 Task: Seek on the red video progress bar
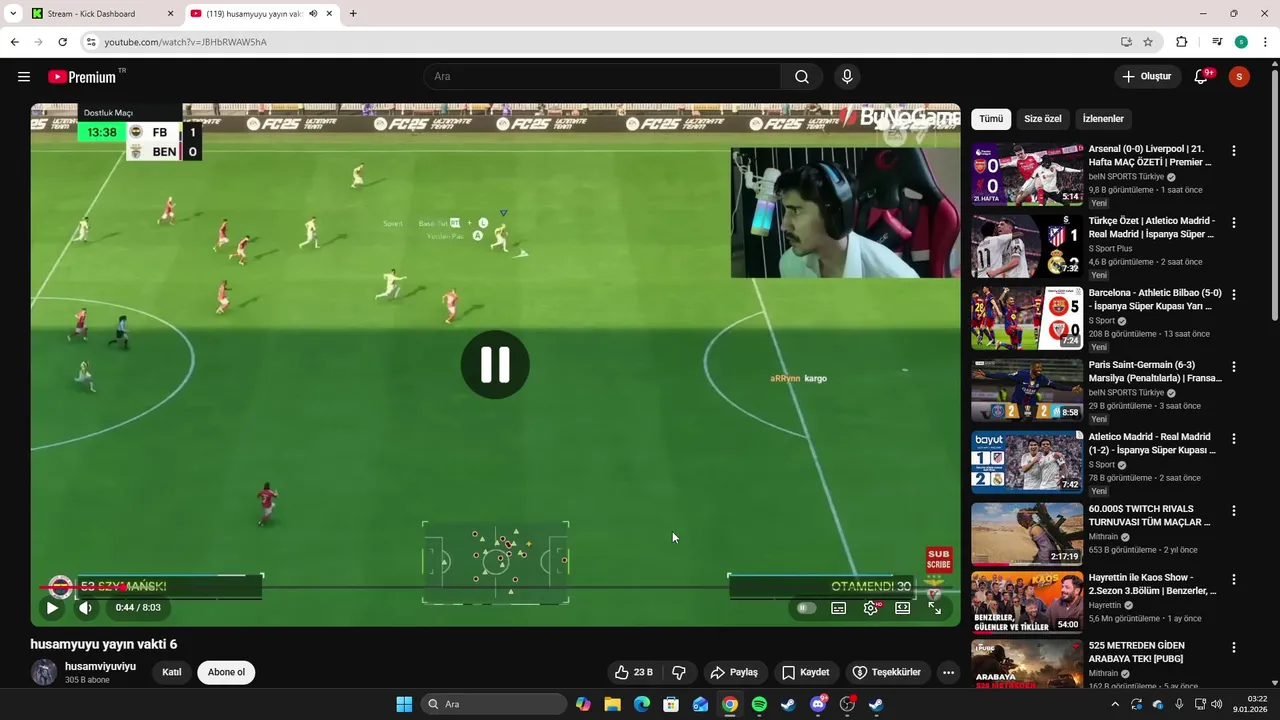(495, 588)
